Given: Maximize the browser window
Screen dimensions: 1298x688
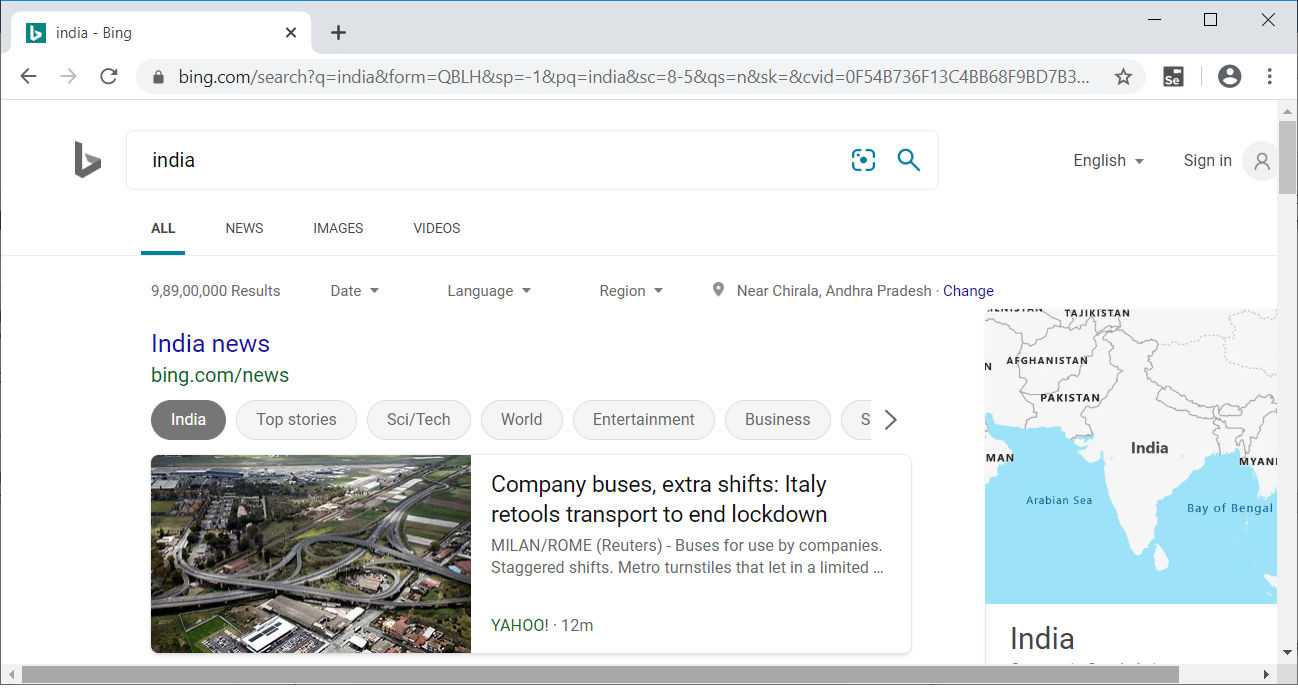Looking at the screenshot, I should pyautogui.click(x=1210, y=19).
